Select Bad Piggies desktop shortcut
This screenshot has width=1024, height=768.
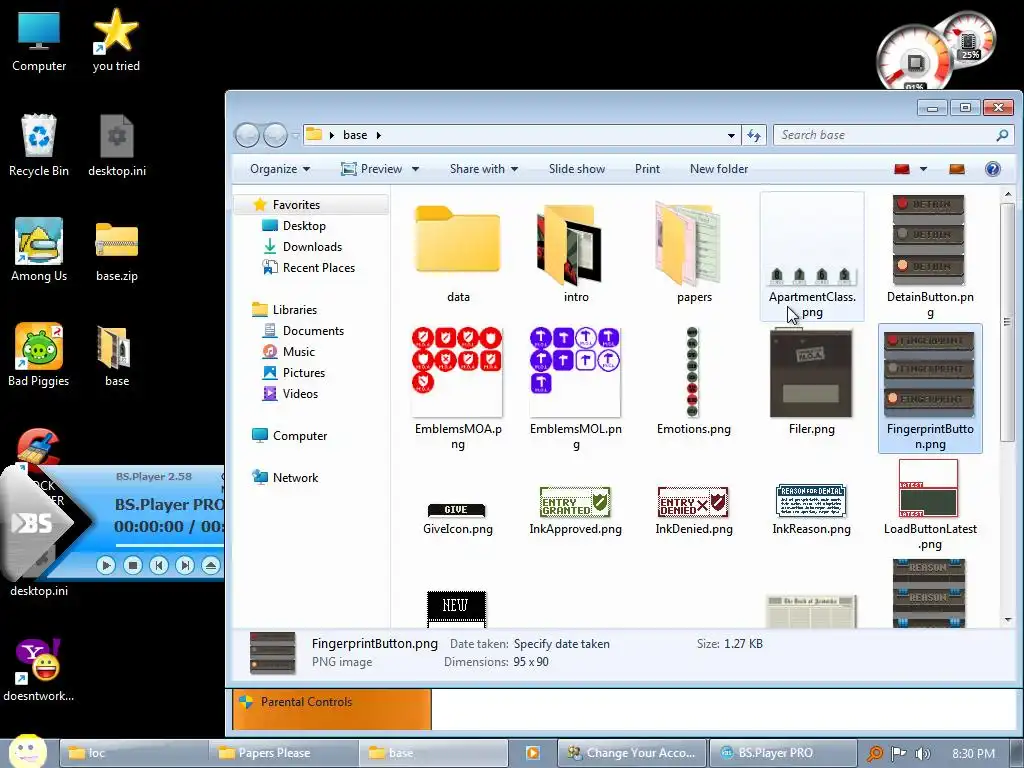tap(39, 355)
